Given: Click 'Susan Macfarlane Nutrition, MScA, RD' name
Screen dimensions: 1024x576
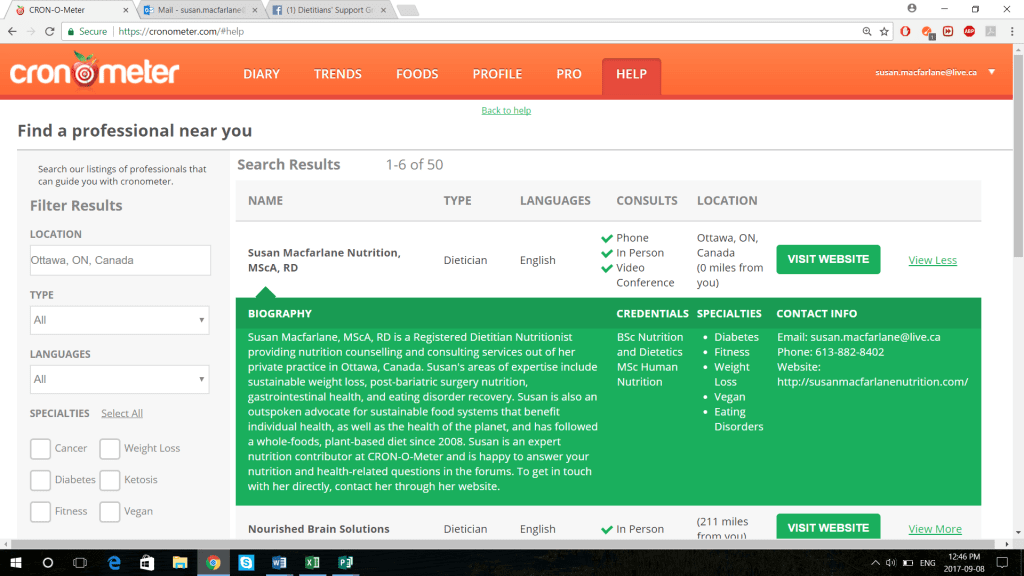Looking at the screenshot, I should coord(324,260).
